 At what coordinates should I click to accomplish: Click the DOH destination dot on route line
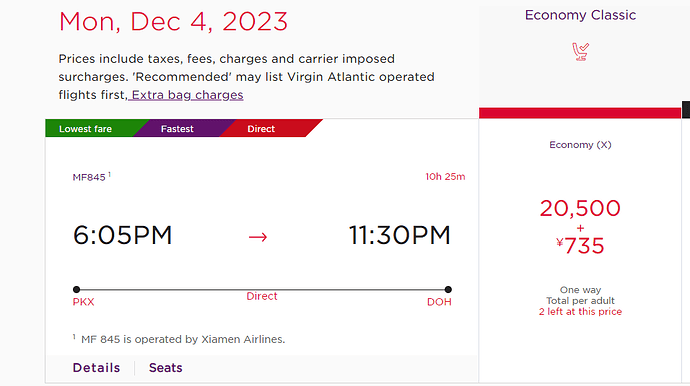click(448, 289)
